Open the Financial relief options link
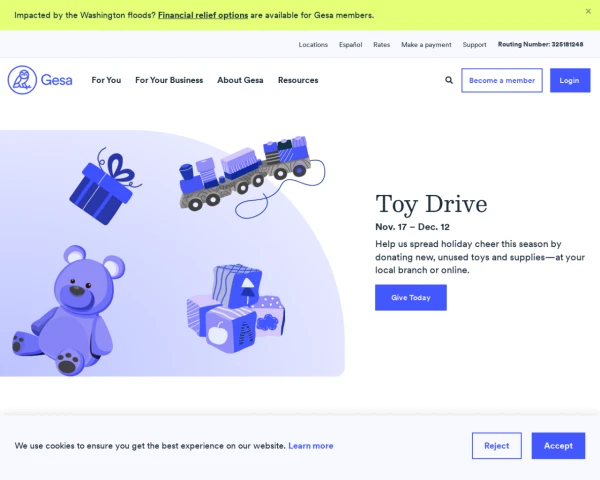The image size is (600, 480). pyautogui.click(x=203, y=15)
